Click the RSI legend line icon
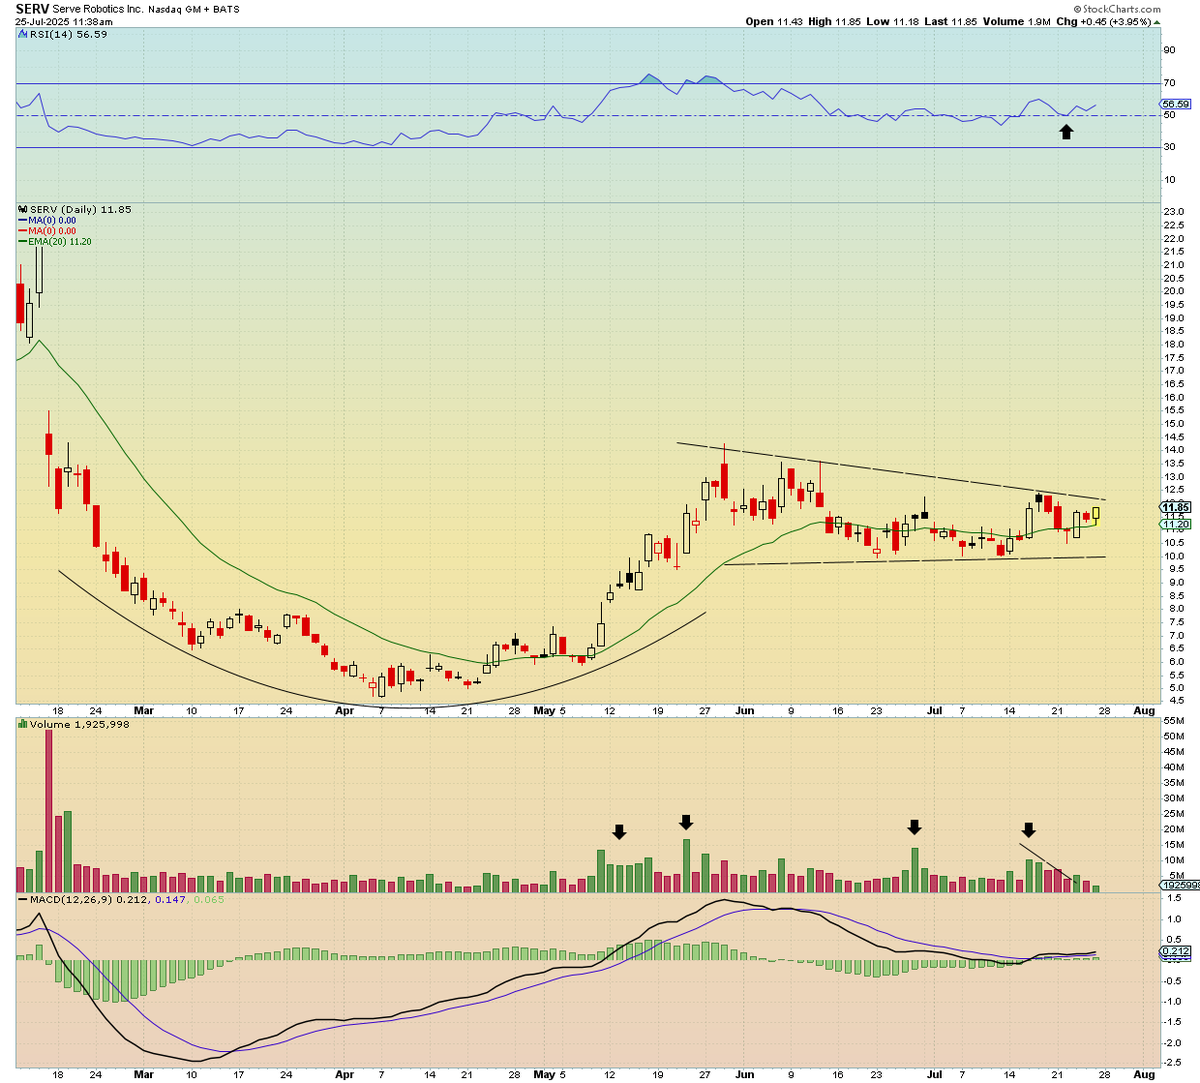The image size is (1200, 1083). [x=22, y=34]
